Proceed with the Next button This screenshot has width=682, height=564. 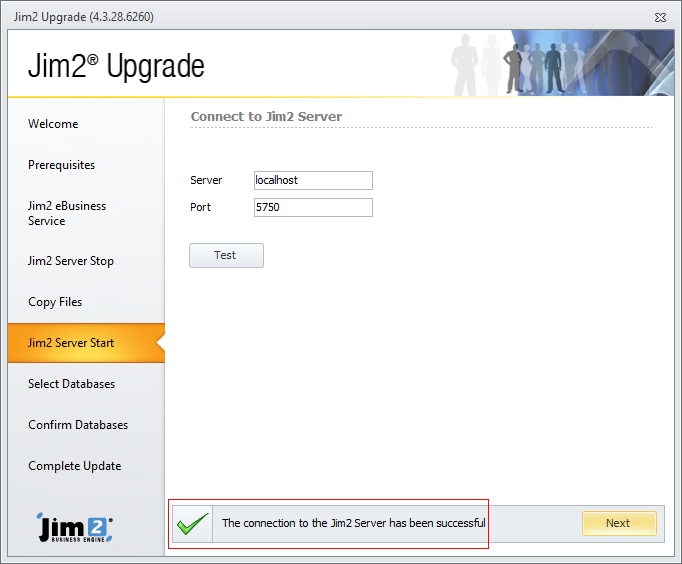coord(619,523)
